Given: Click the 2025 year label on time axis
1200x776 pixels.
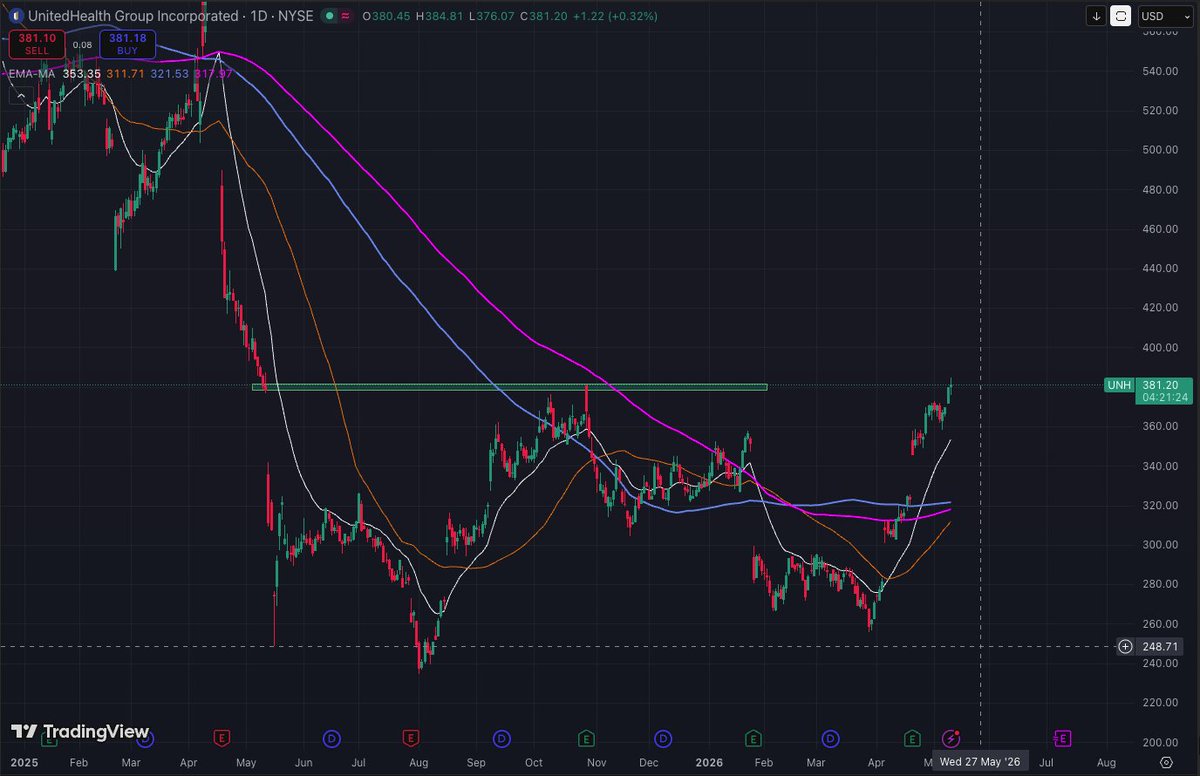Looking at the screenshot, I should pyautogui.click(x=24, y=762).
